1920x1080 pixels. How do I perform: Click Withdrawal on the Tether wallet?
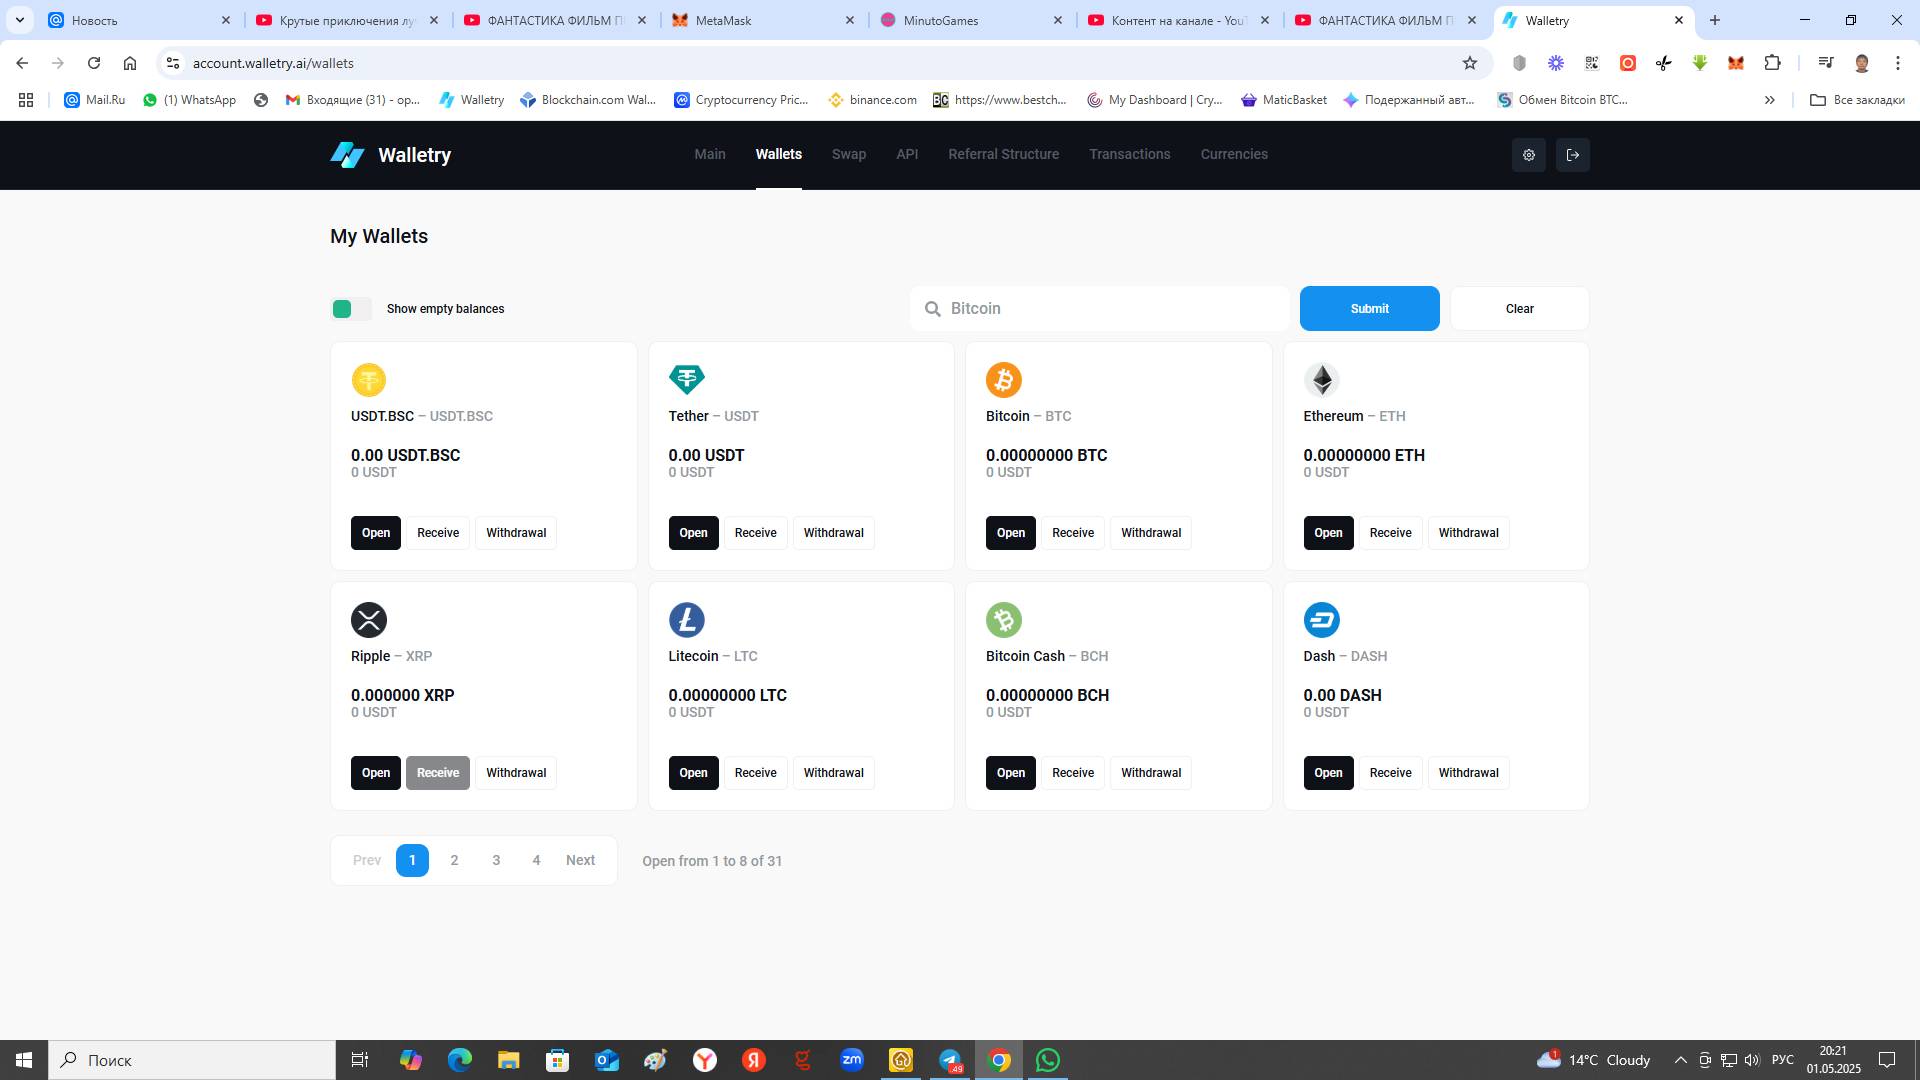tap(833, 533)
